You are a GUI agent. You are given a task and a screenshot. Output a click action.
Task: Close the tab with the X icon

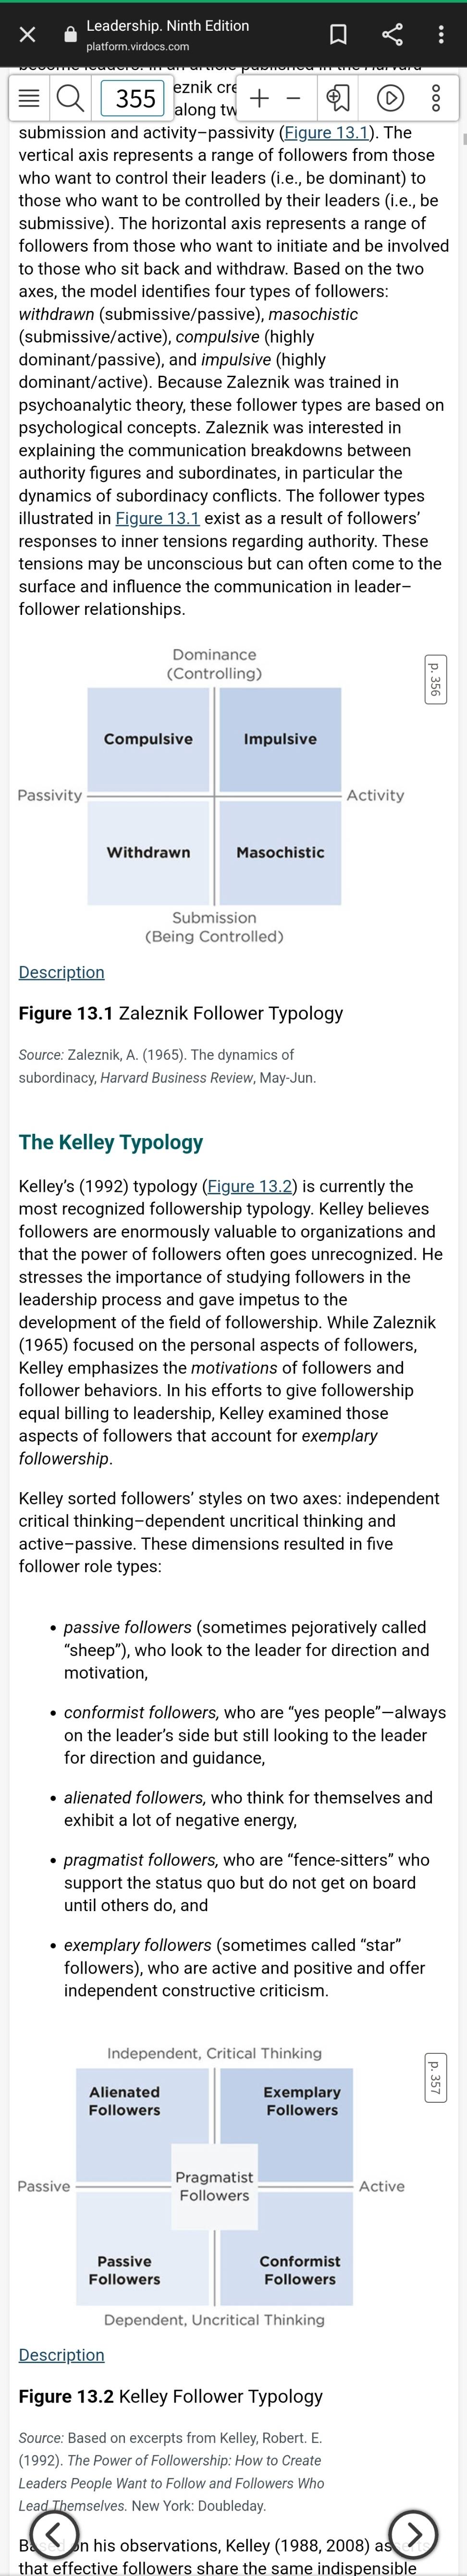click(28, 35)
